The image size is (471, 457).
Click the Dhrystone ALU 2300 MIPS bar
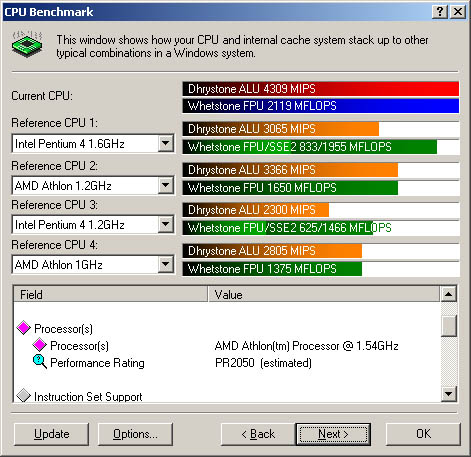[256, 210]
